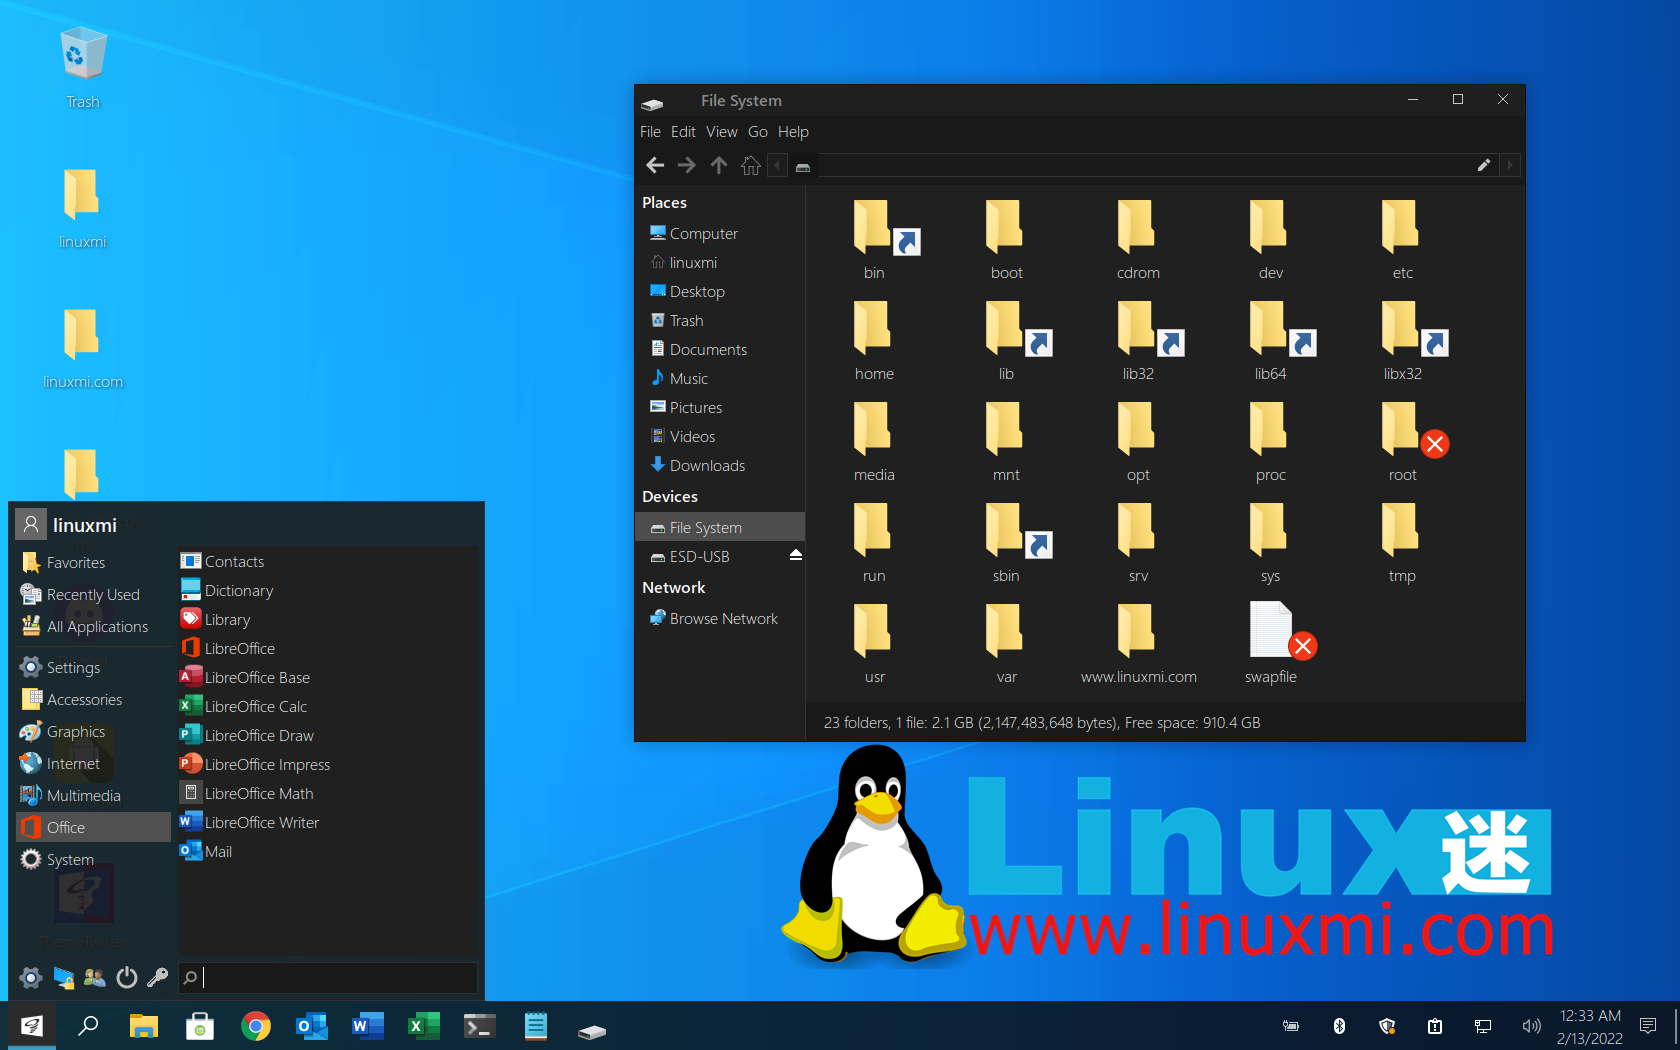Open Word-style writer on taskbar
This screenshot has height=1050, width=1680.
368,1026
